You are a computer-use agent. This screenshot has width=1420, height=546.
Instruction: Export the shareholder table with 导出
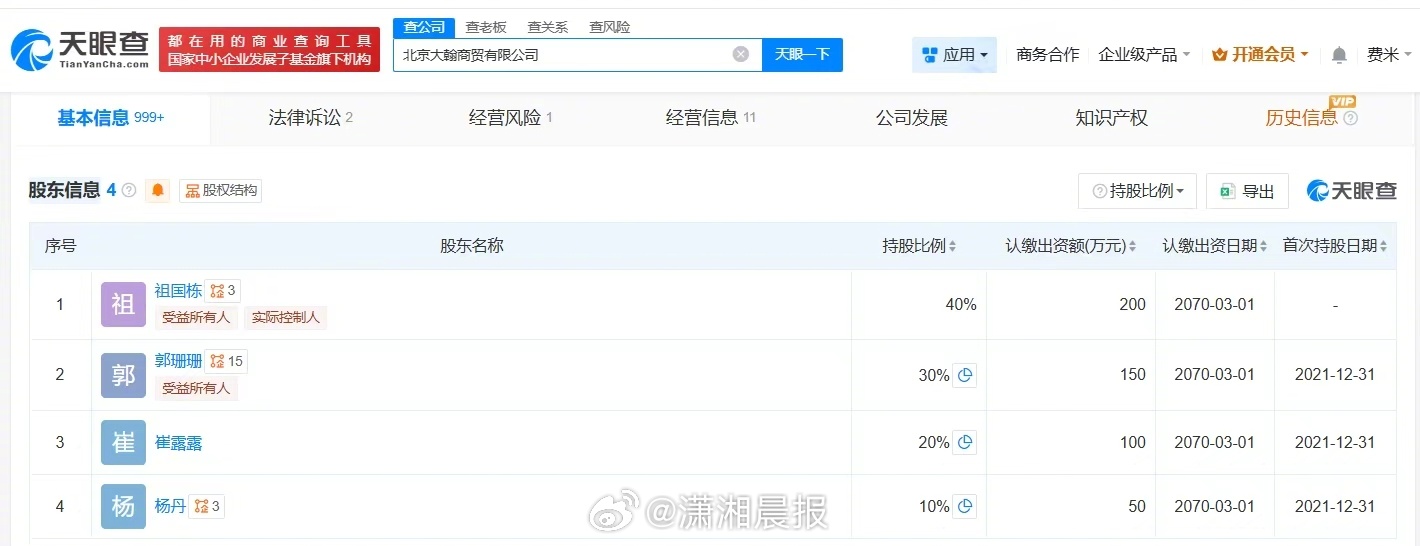click(1247, 191)
